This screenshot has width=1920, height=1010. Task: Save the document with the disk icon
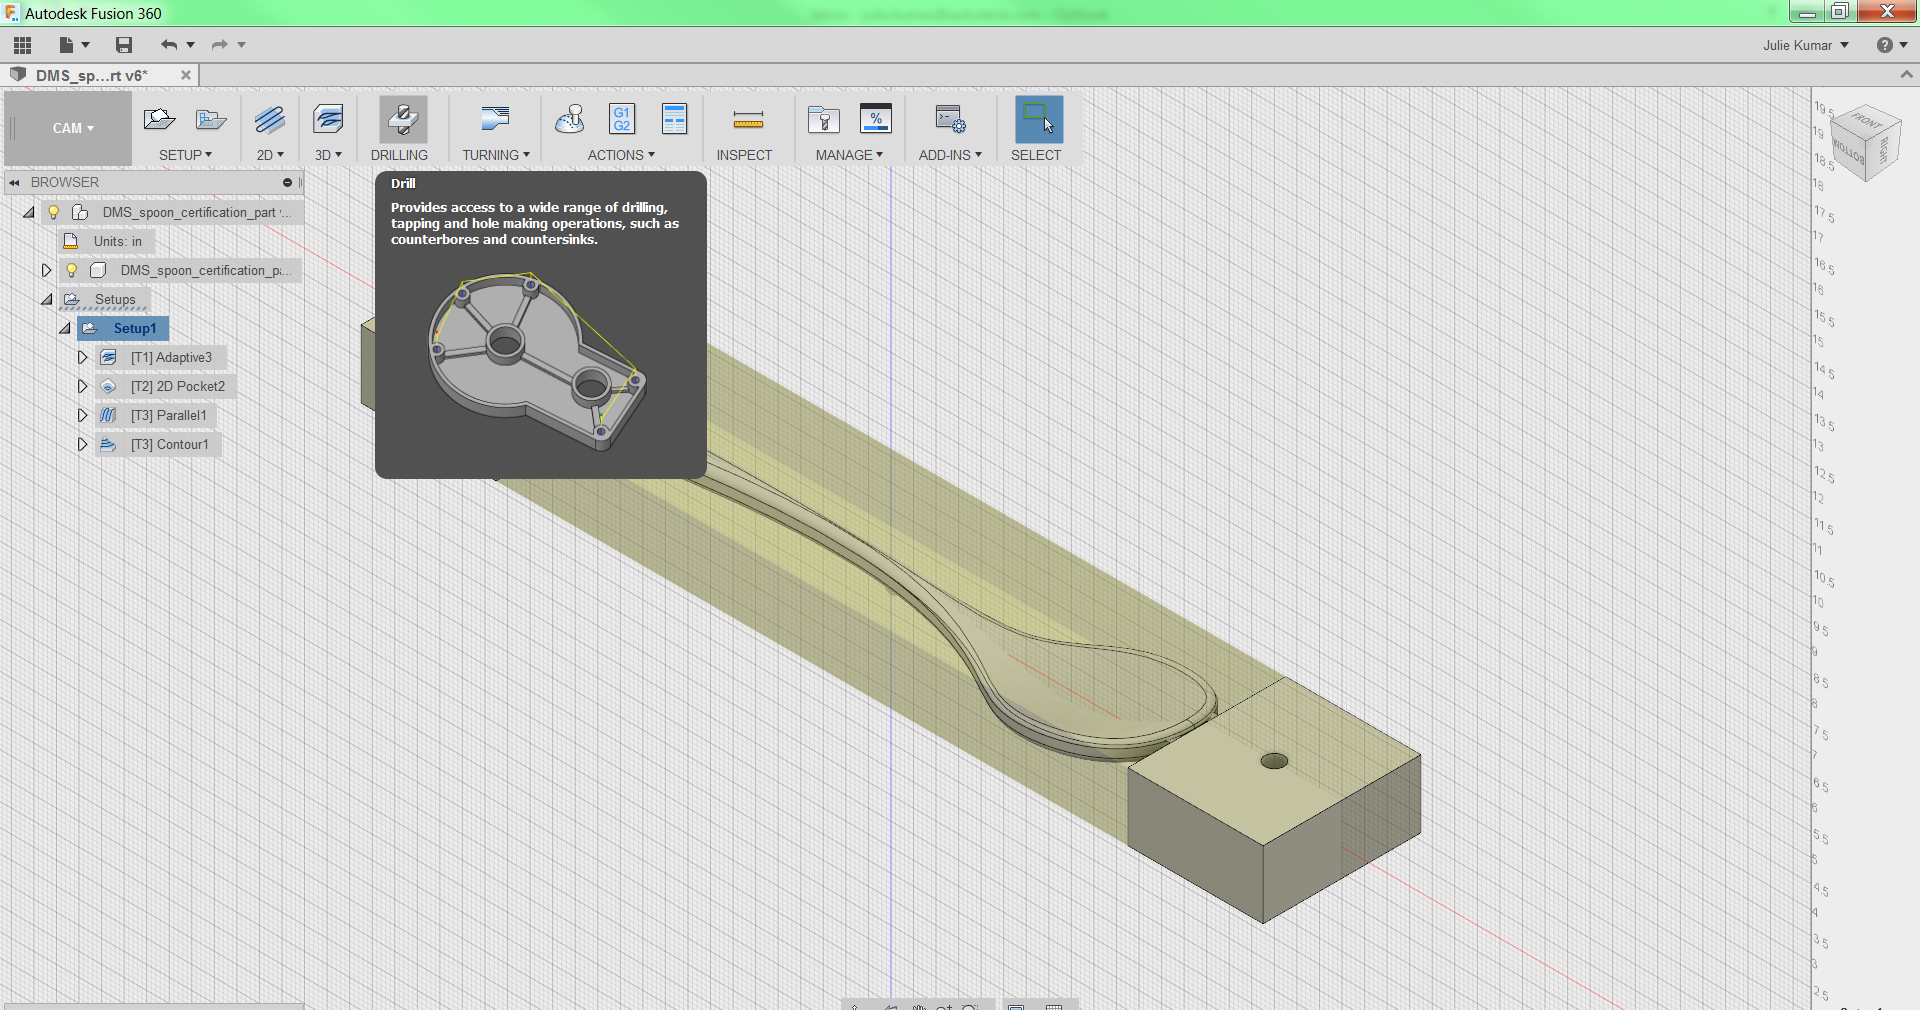pos(124,45)
